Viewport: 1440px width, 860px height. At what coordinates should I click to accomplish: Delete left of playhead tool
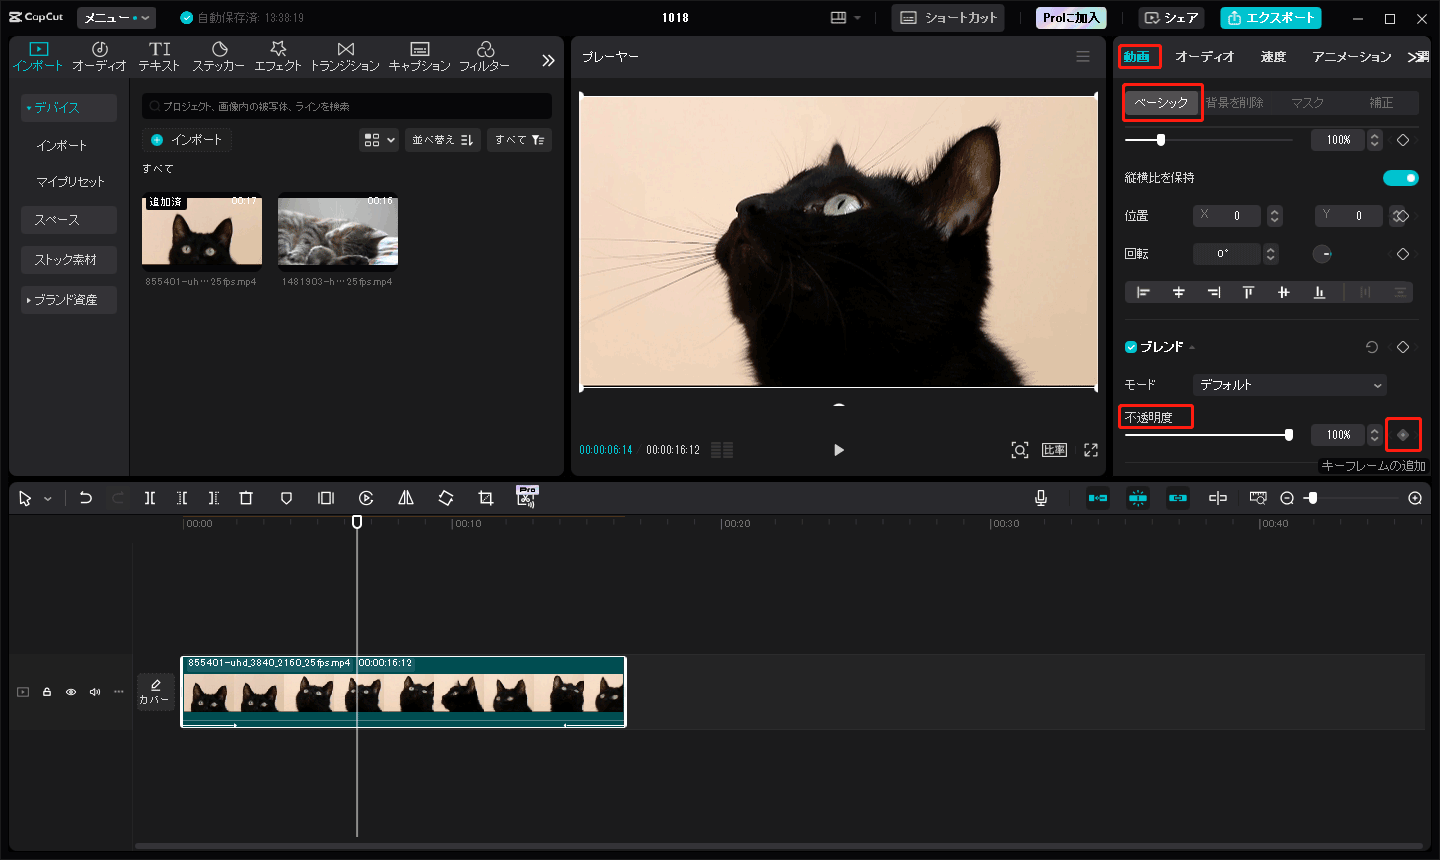(182, 498)
